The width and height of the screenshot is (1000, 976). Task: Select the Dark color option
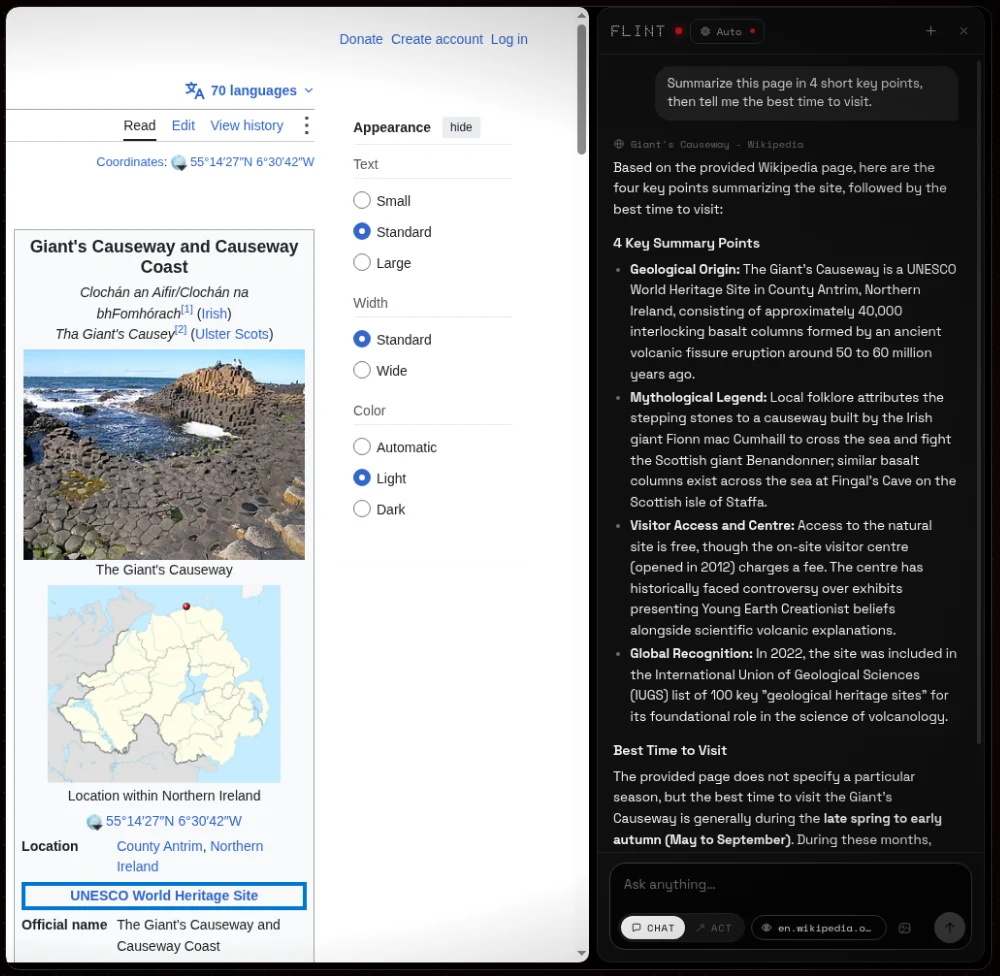(362, 508)
